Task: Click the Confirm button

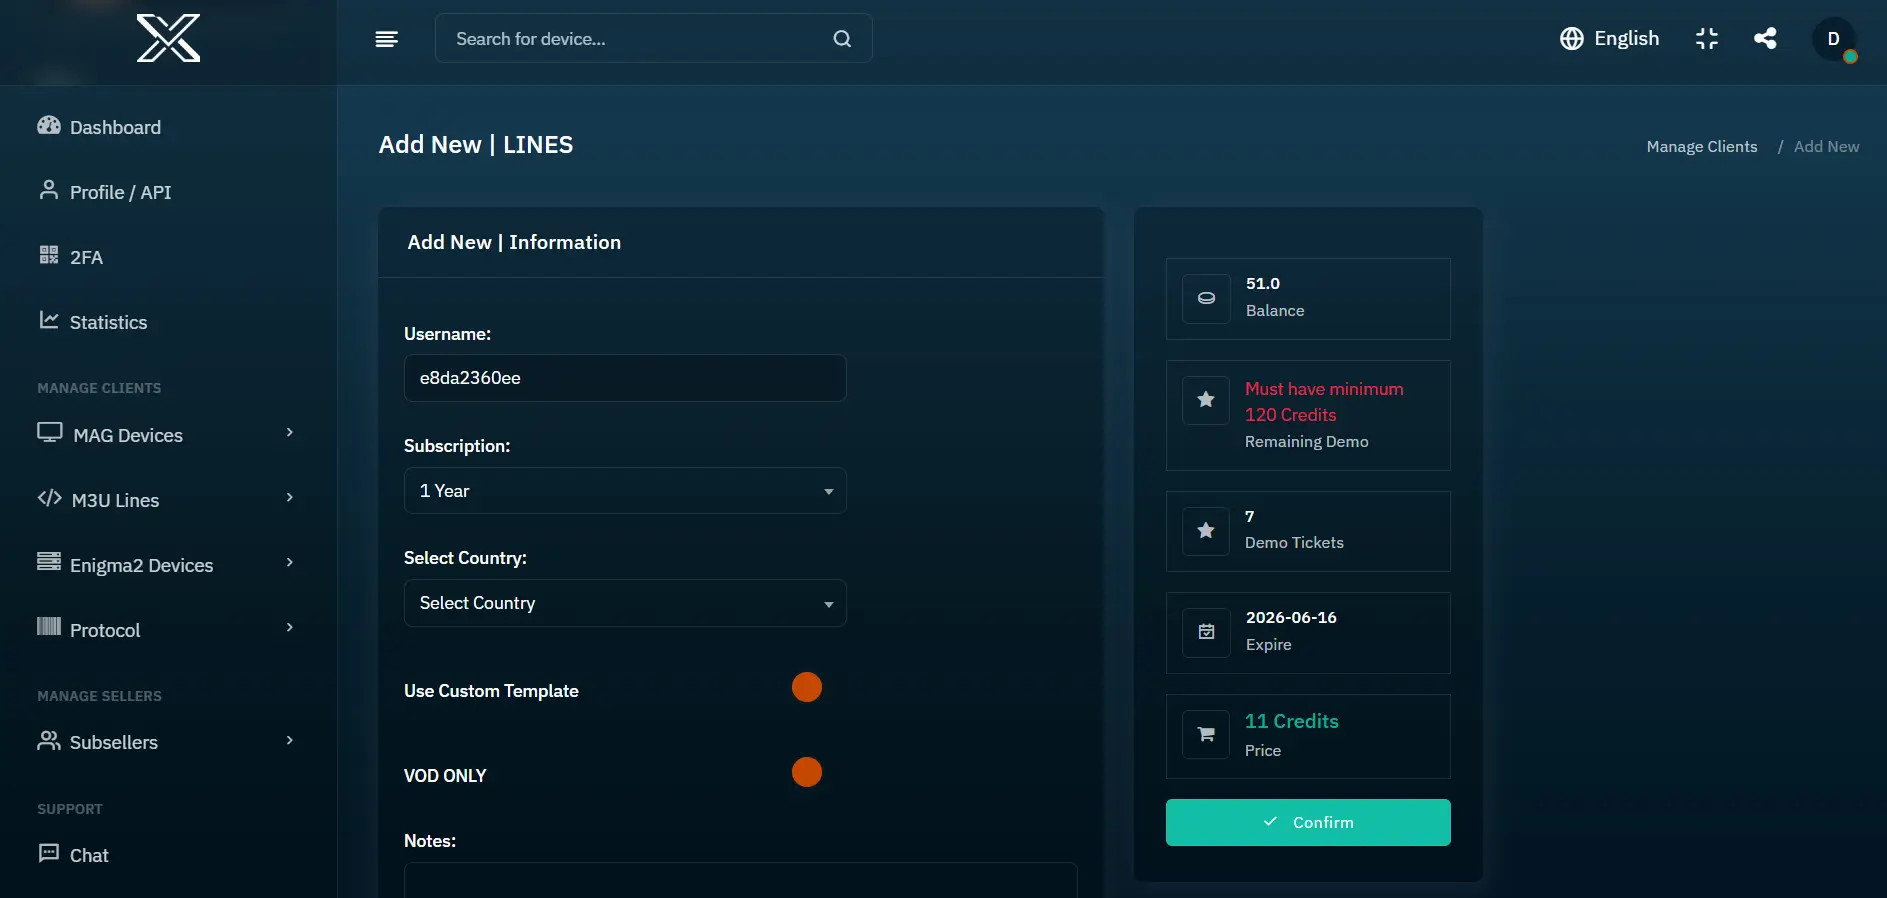Action: point(1308,822)
